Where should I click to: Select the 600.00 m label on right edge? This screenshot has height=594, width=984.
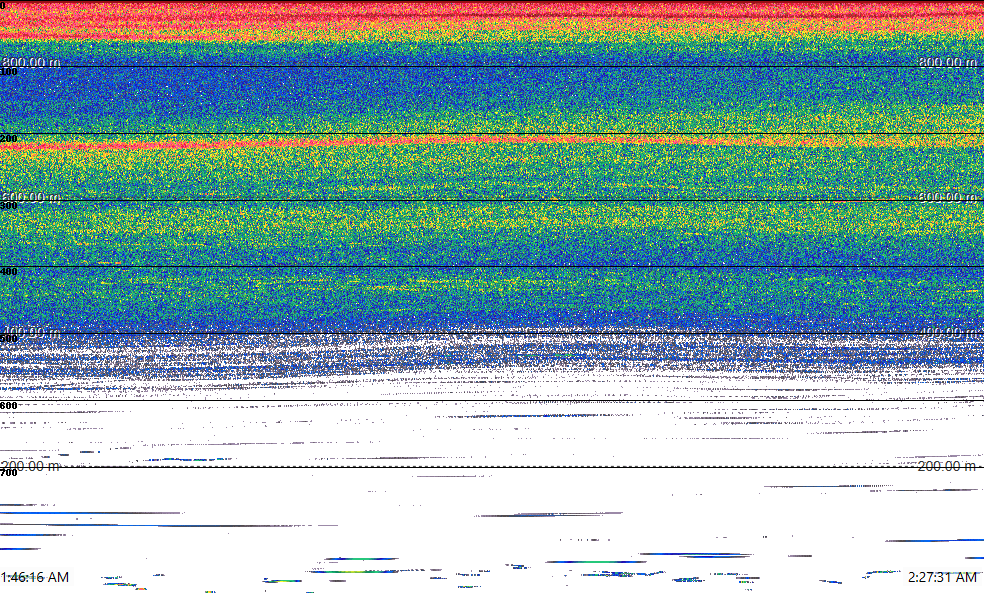pyautogui.click(x=948, y=196)
